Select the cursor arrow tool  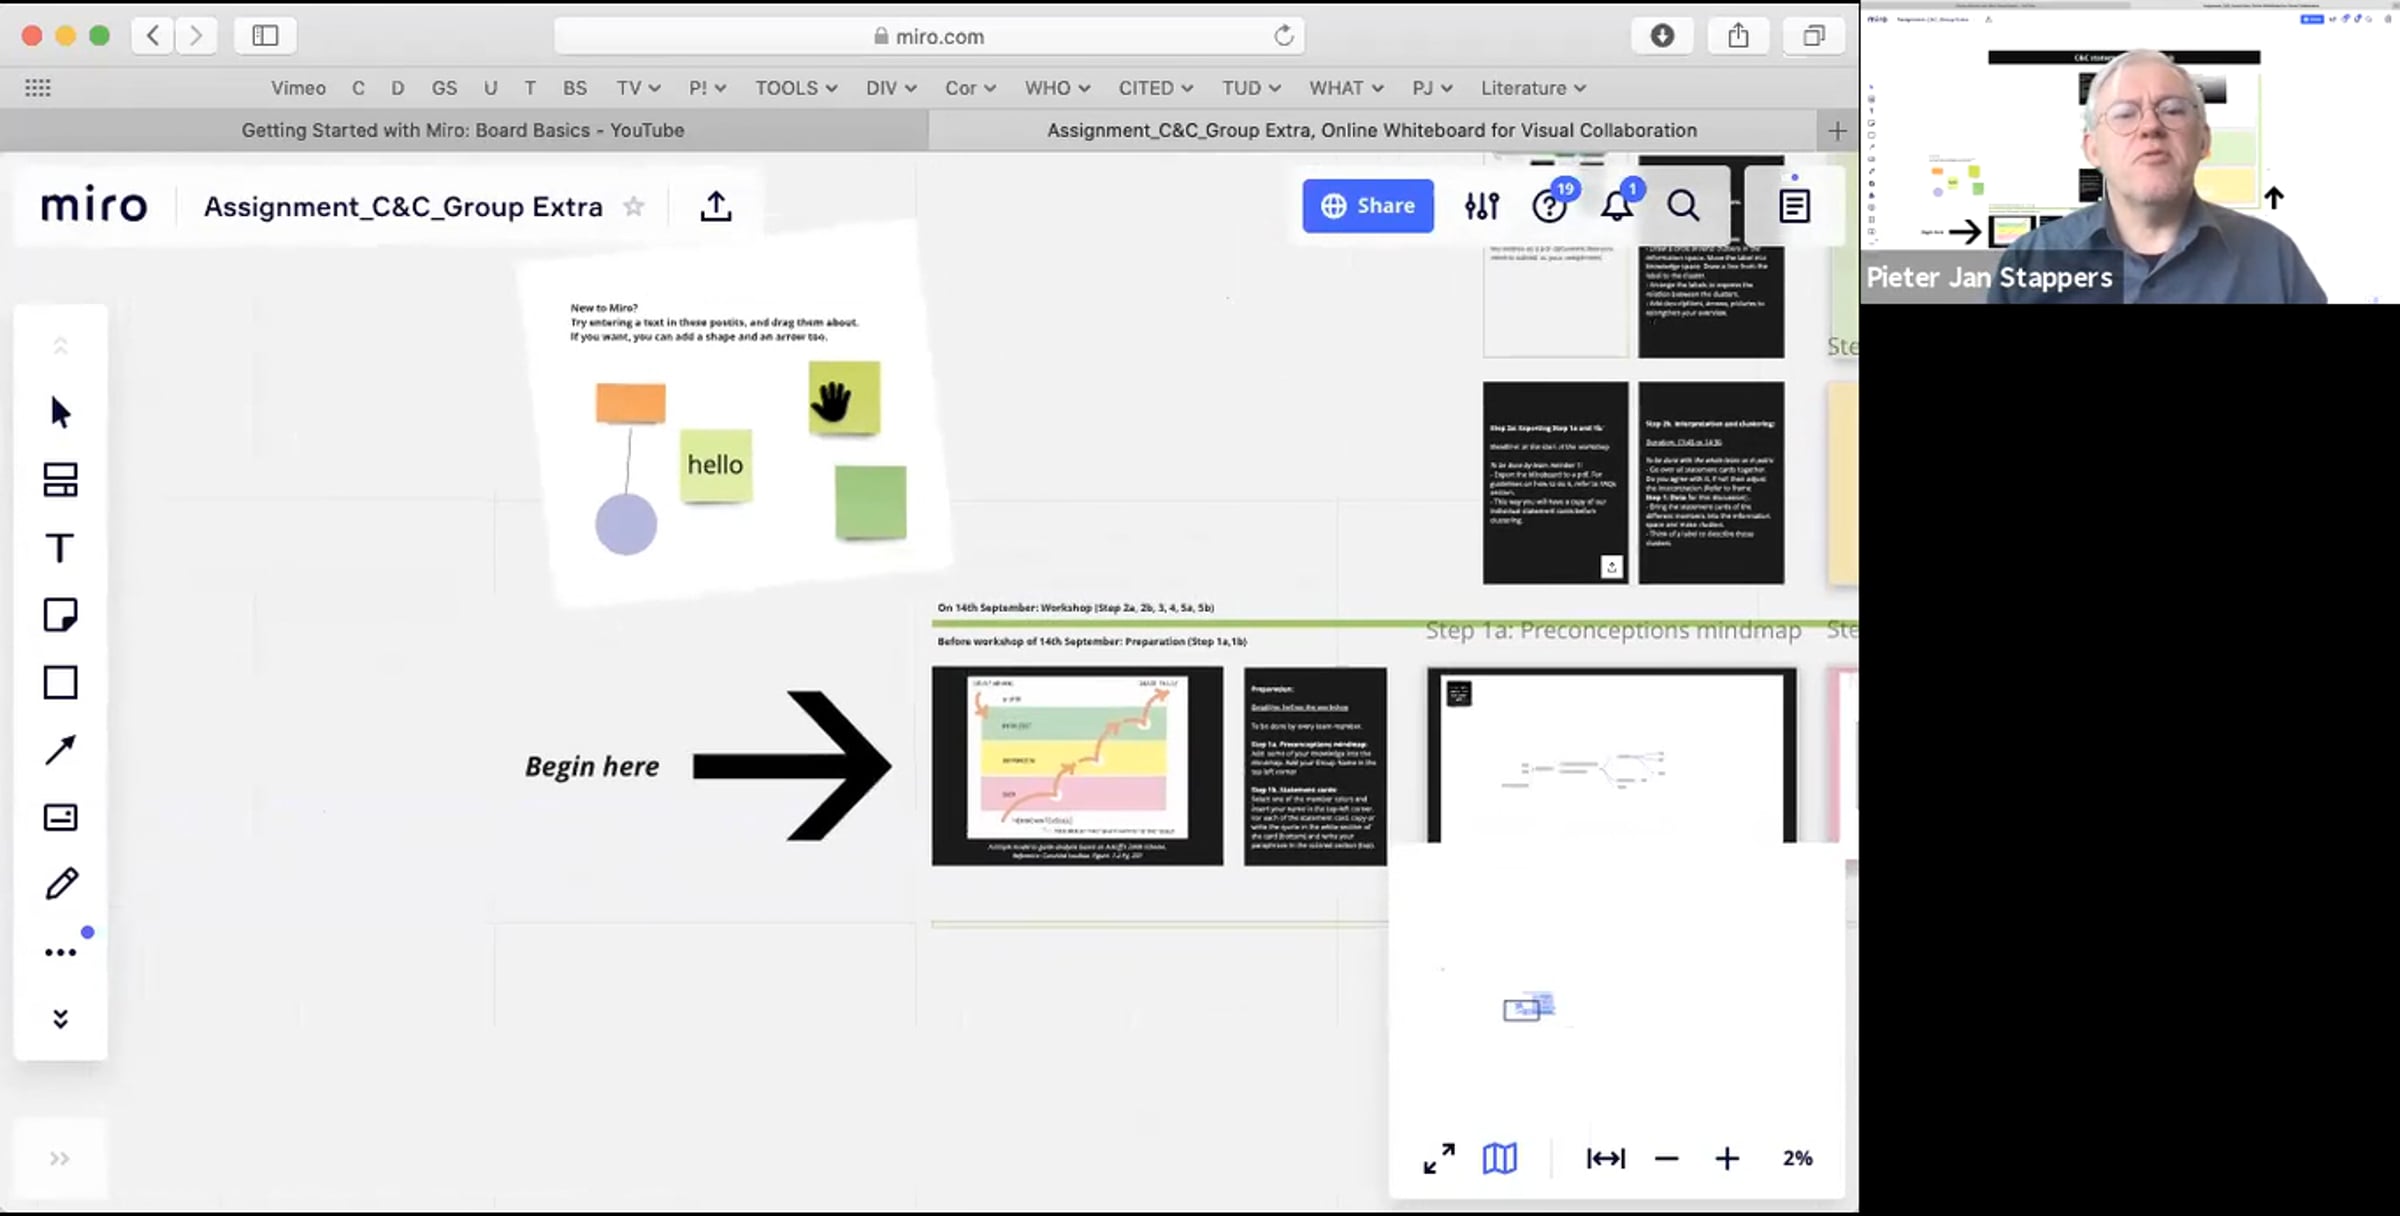click(60, 412)
